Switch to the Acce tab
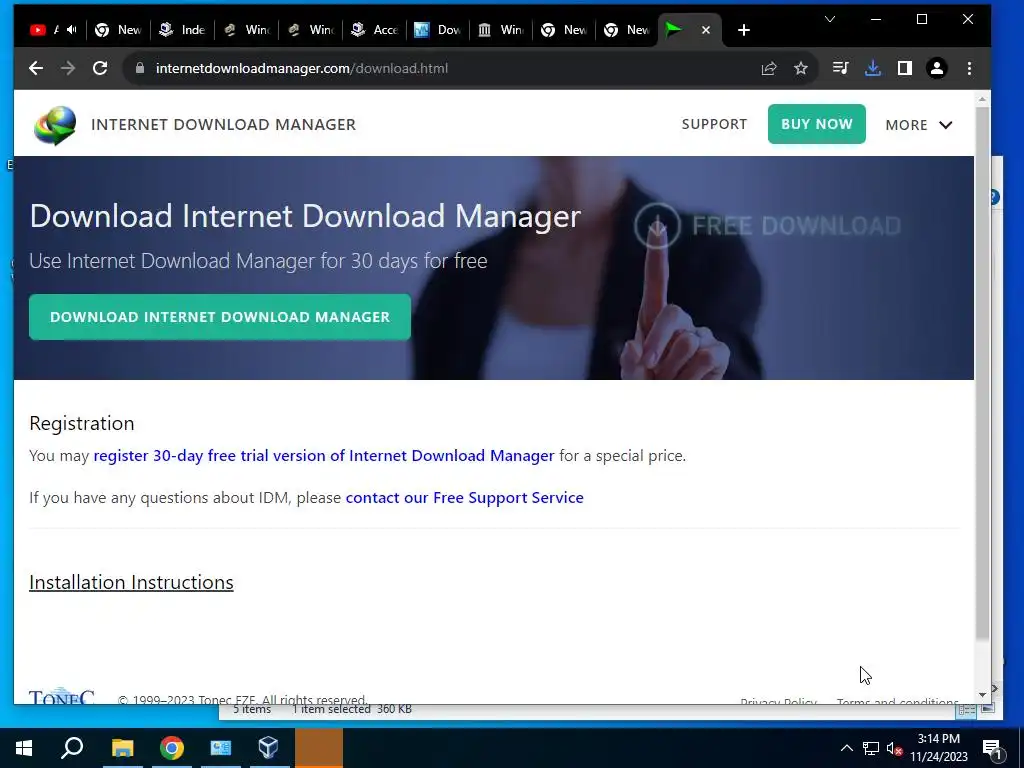This screenshot has height=768, width=1024. coord(374,30)
